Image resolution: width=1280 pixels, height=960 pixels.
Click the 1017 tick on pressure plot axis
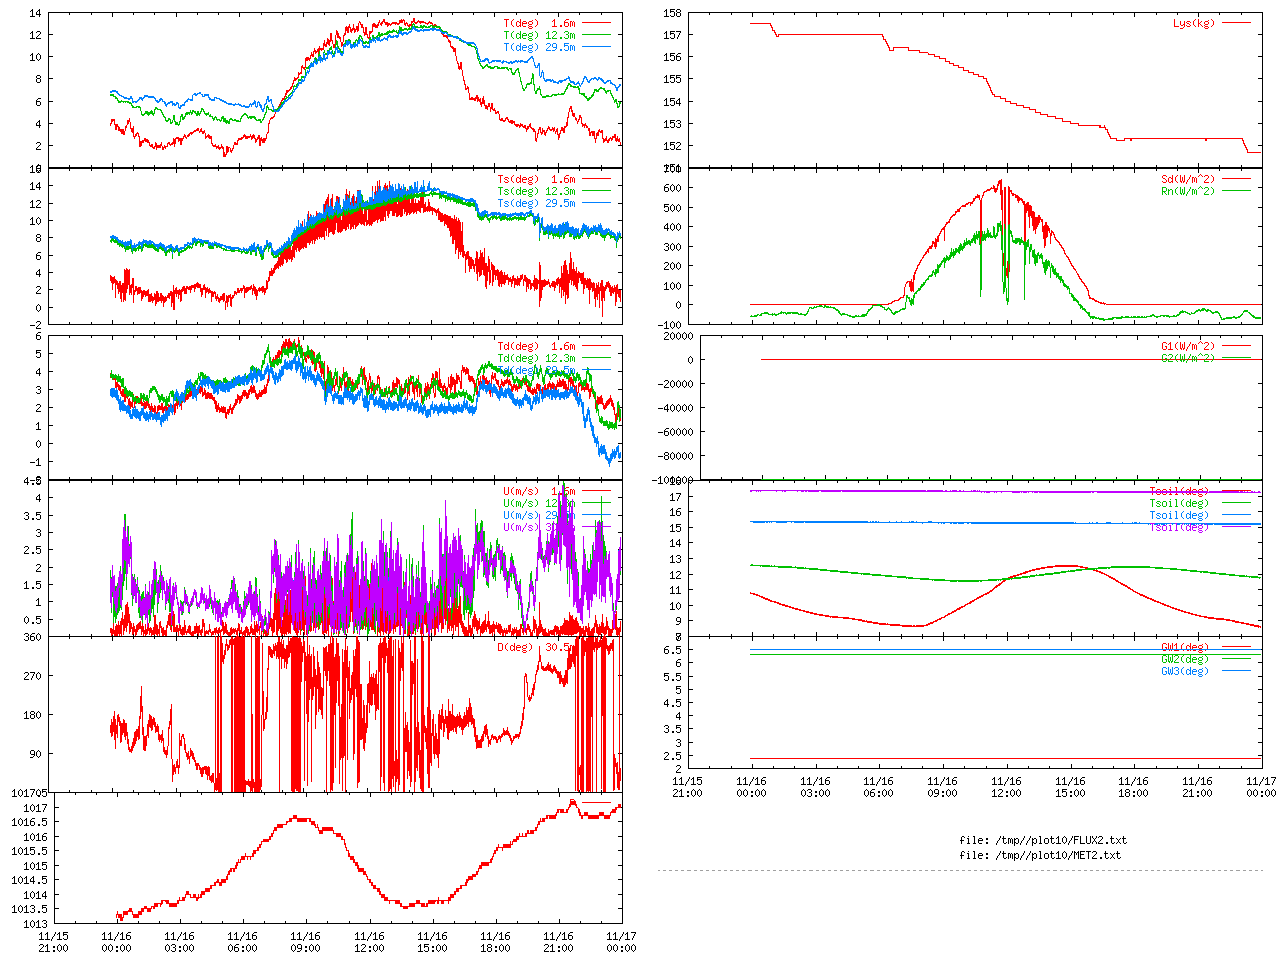click(35, 808)
